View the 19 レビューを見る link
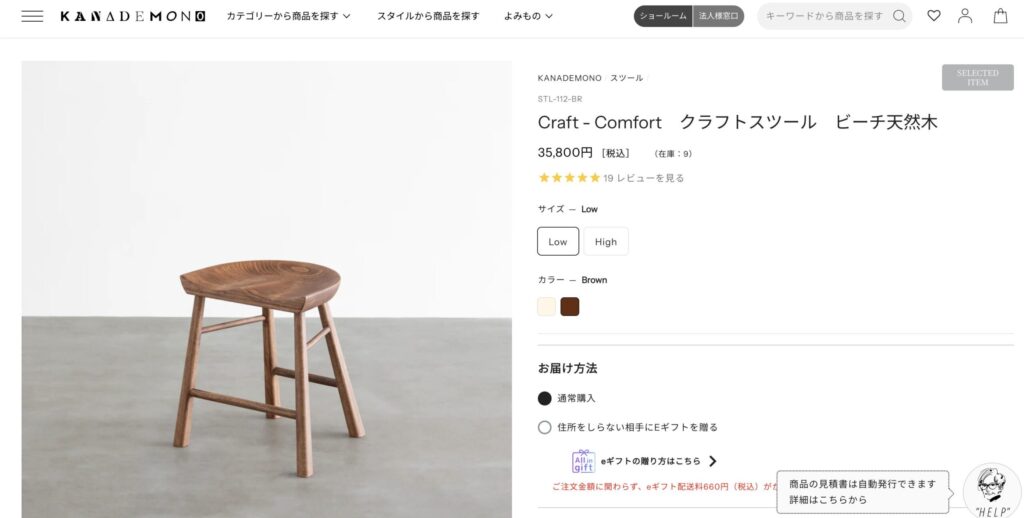Screen dimensions: 1024x518 click(643, 178)
